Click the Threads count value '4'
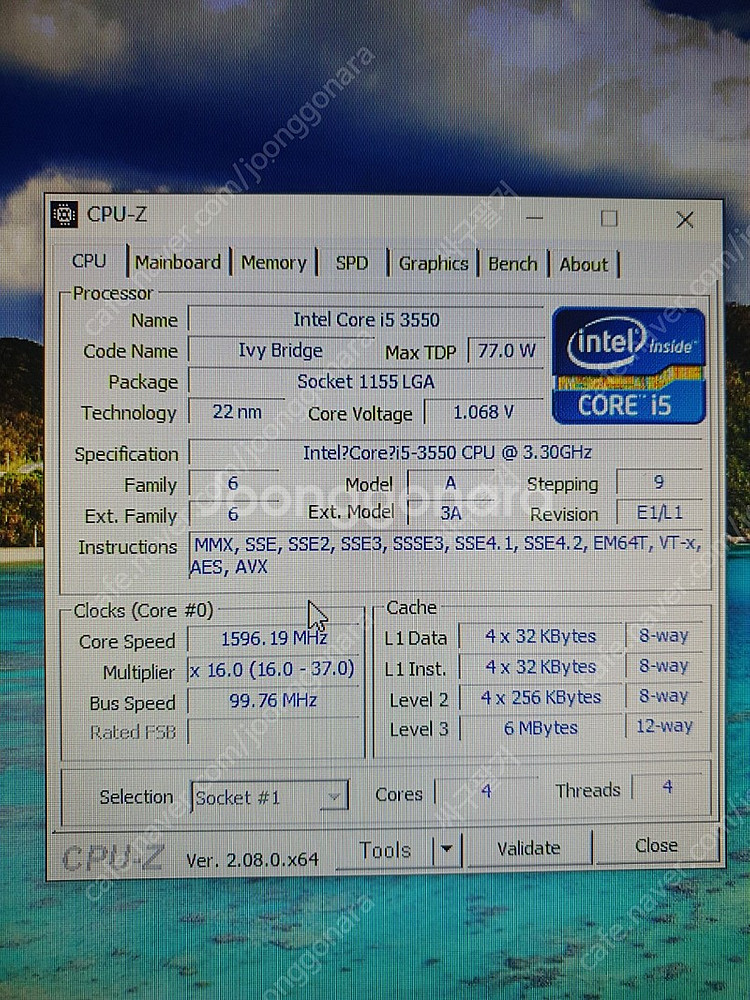Screen dimensions: 750x1000 point(666,787)
